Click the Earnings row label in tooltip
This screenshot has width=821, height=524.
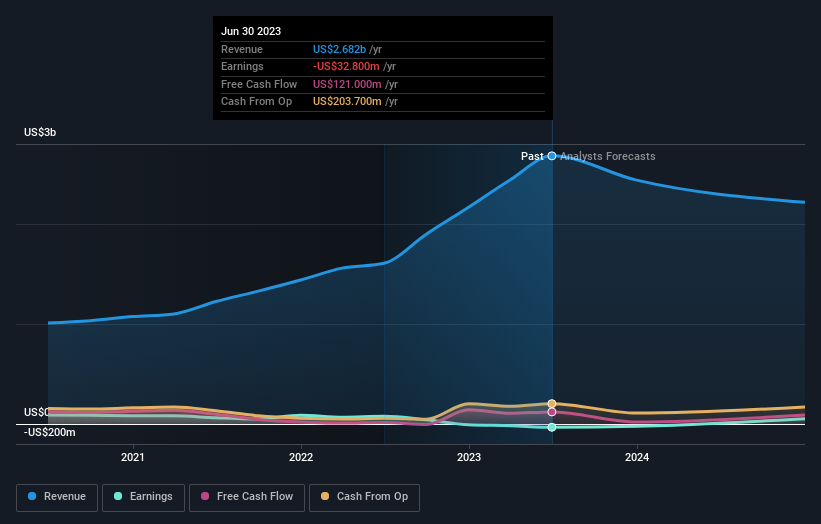point(242,66)
